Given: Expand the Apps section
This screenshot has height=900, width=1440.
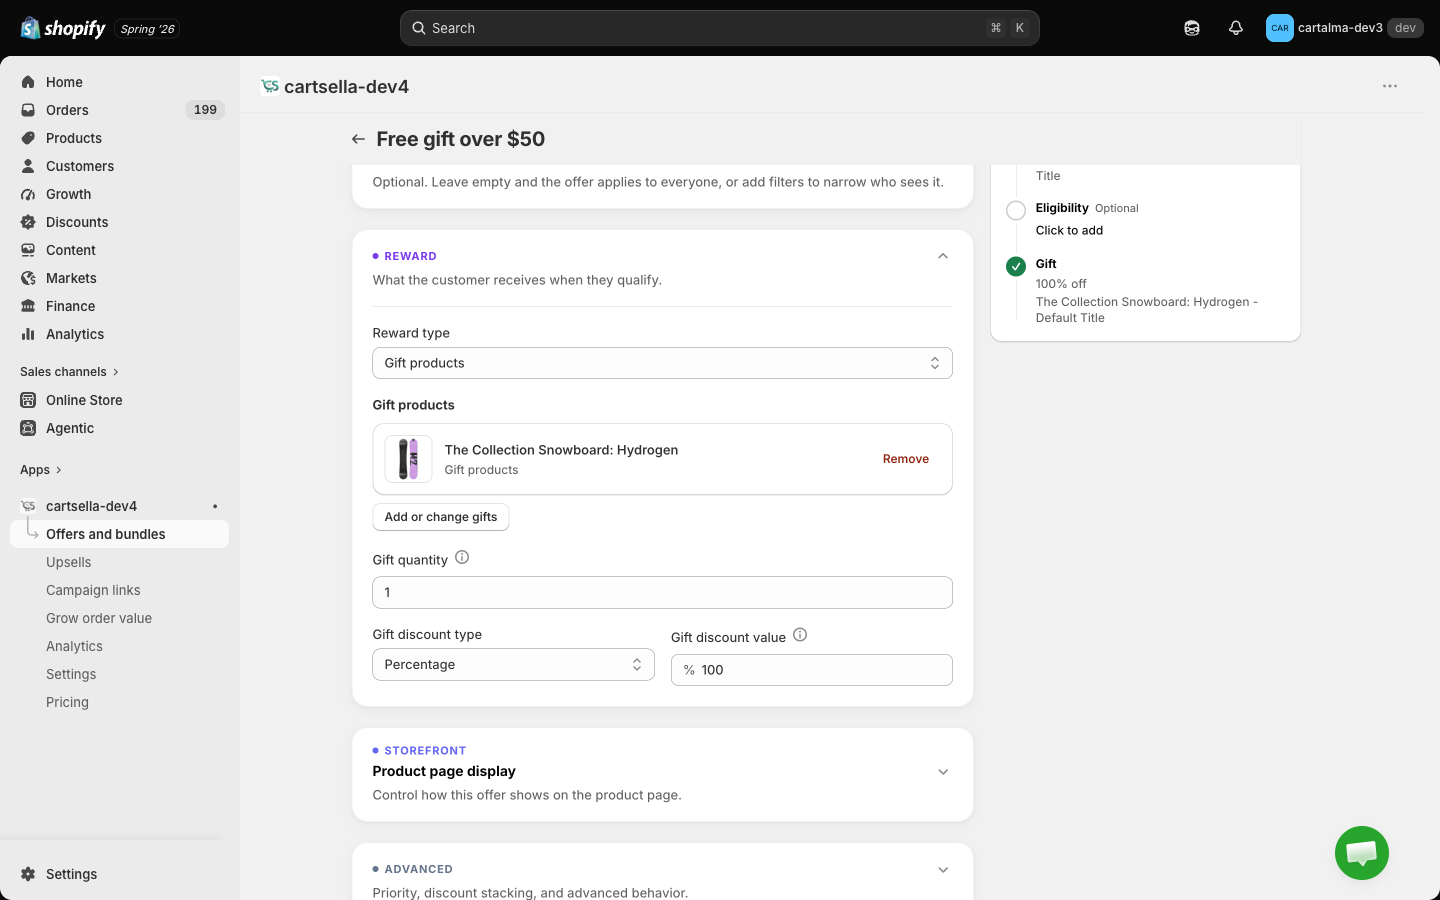Looking at the screenshot, I should 41,470.
